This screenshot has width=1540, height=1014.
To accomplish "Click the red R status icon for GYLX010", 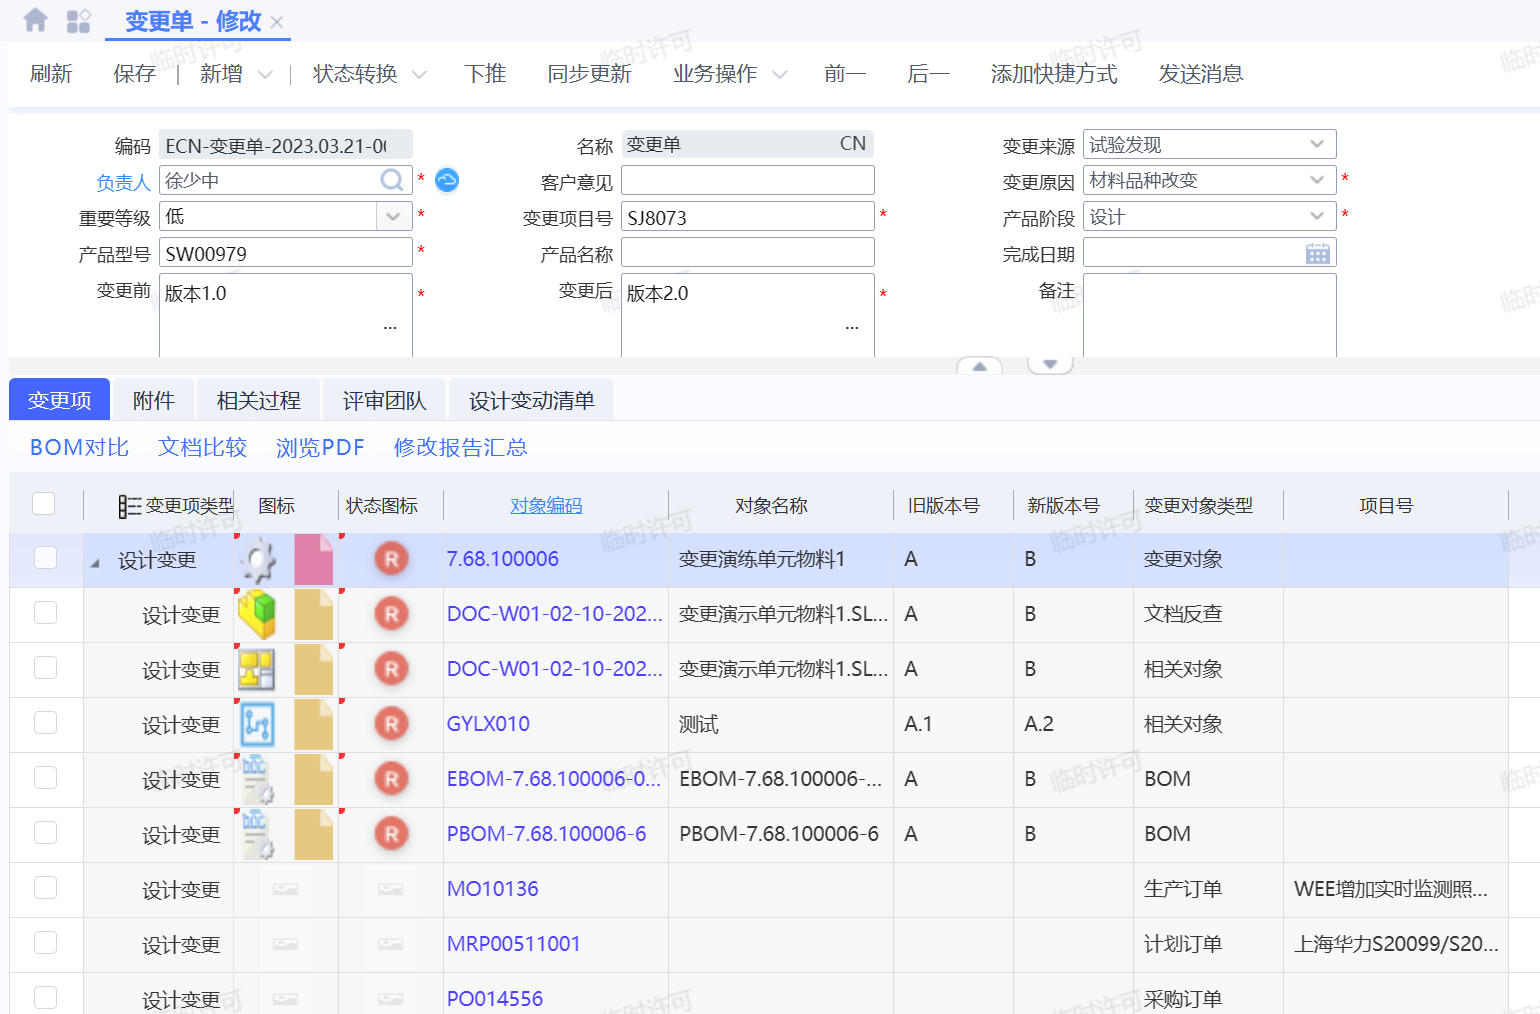I will click(x=391, y=724).
